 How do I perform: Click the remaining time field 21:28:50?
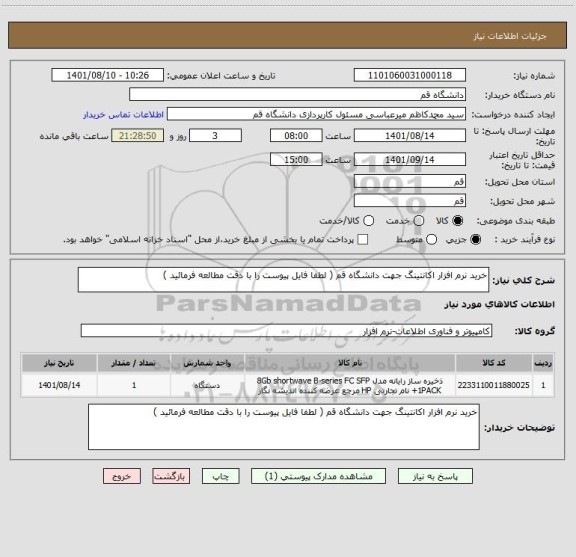point(138,136)
